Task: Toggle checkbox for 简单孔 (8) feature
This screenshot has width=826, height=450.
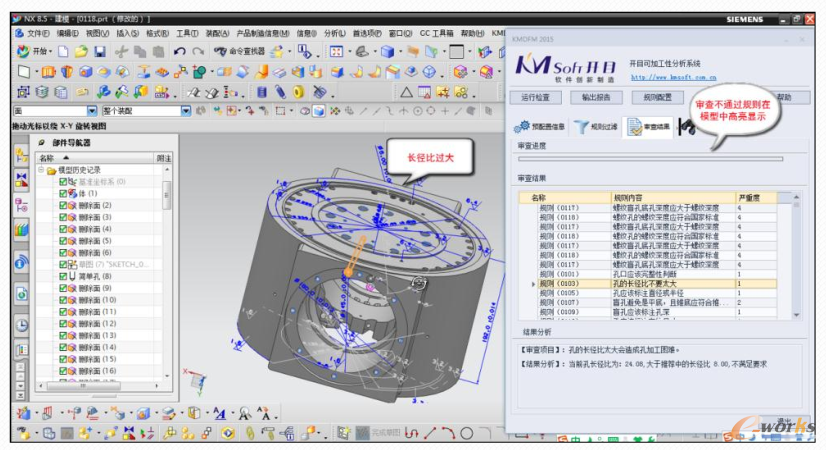Action: 62,276
